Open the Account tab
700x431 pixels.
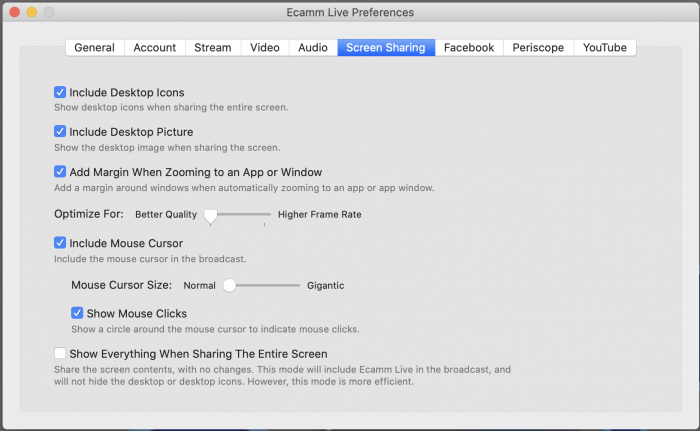tap(154, 47)
